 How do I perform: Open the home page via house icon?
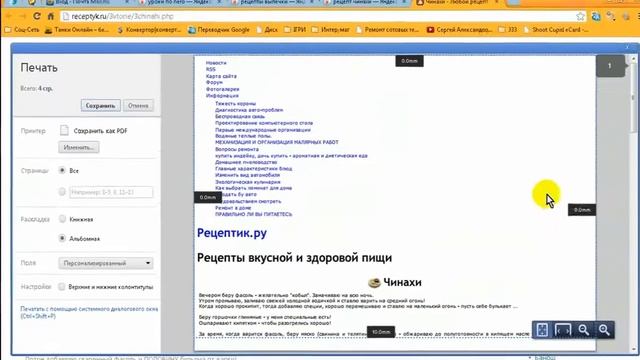pyautogui.click(x=51, y=16)
